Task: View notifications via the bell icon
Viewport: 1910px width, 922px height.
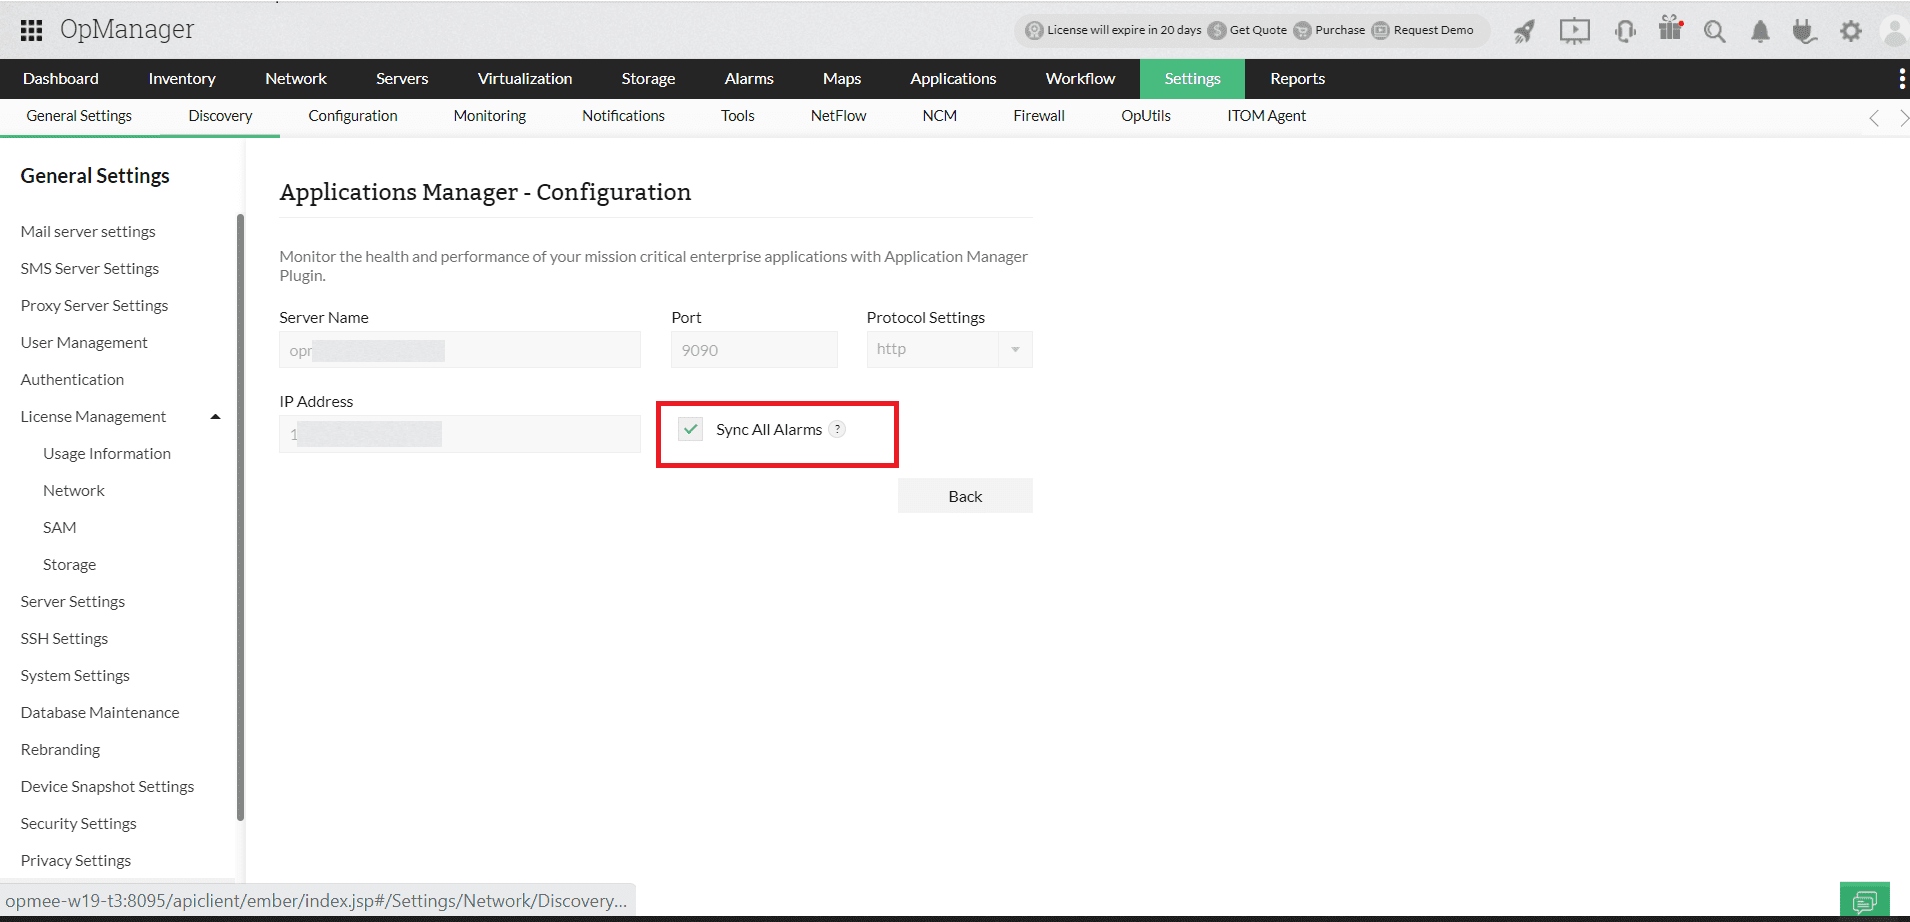Action: (1760, 31)
